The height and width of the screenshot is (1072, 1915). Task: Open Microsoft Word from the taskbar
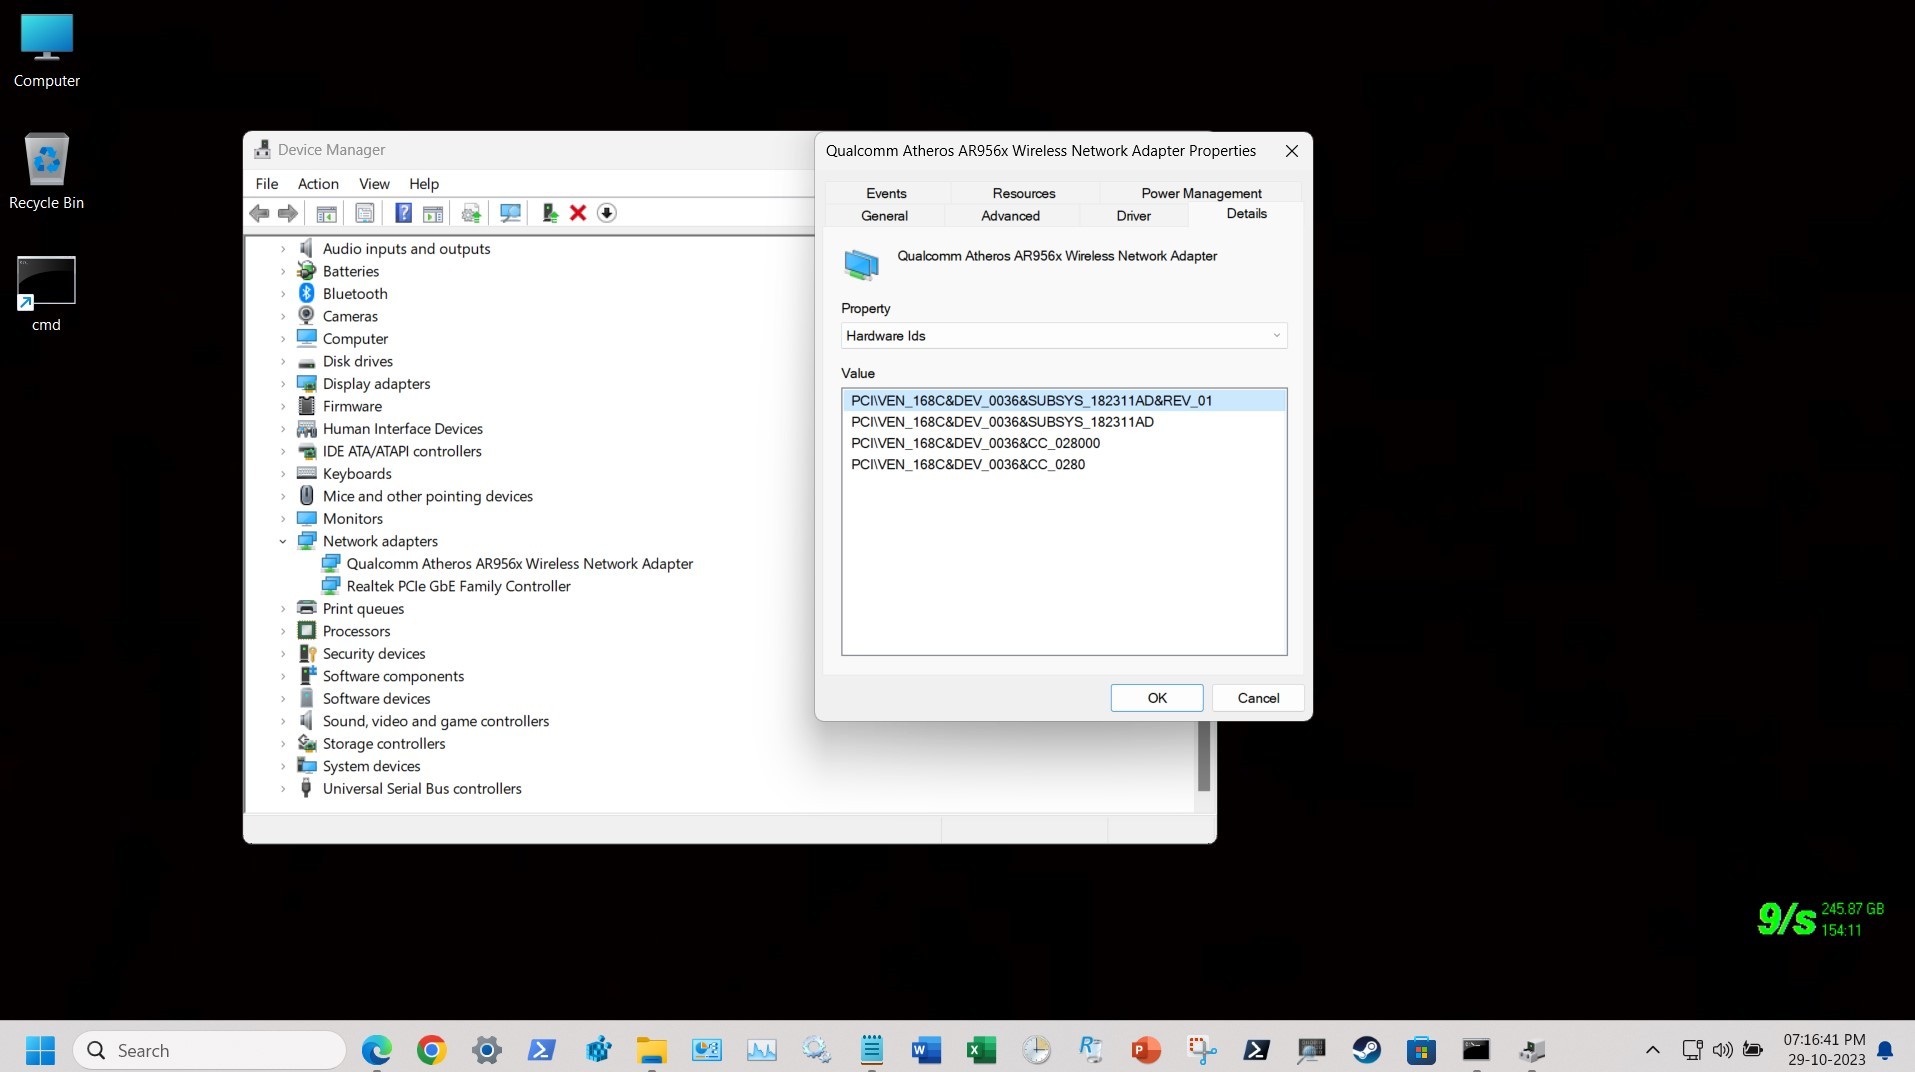point(926,1050)
